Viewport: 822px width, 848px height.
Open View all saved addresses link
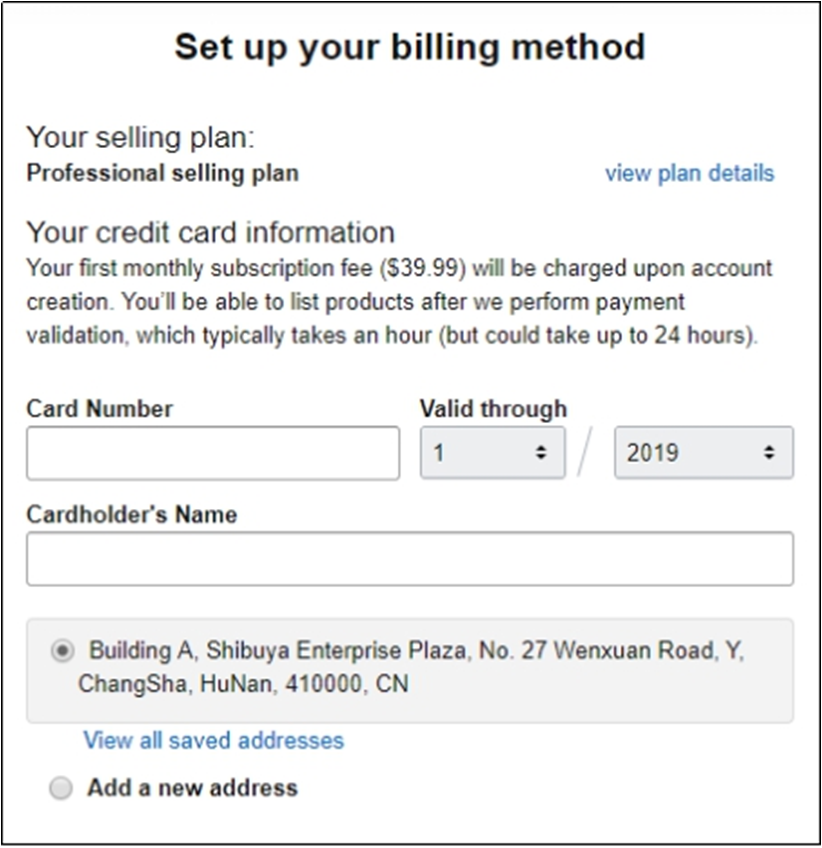coord(213,740)
